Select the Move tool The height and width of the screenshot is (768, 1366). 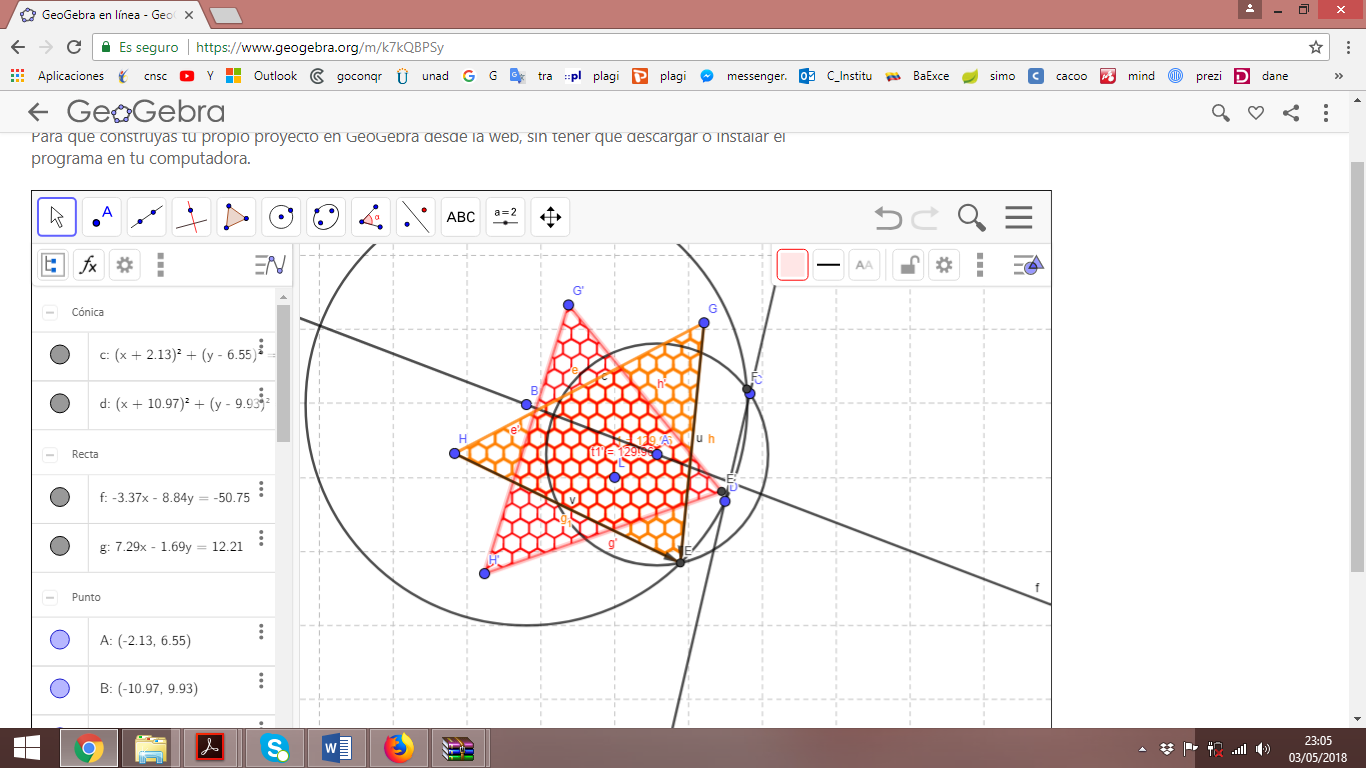[x=56, y=216]
